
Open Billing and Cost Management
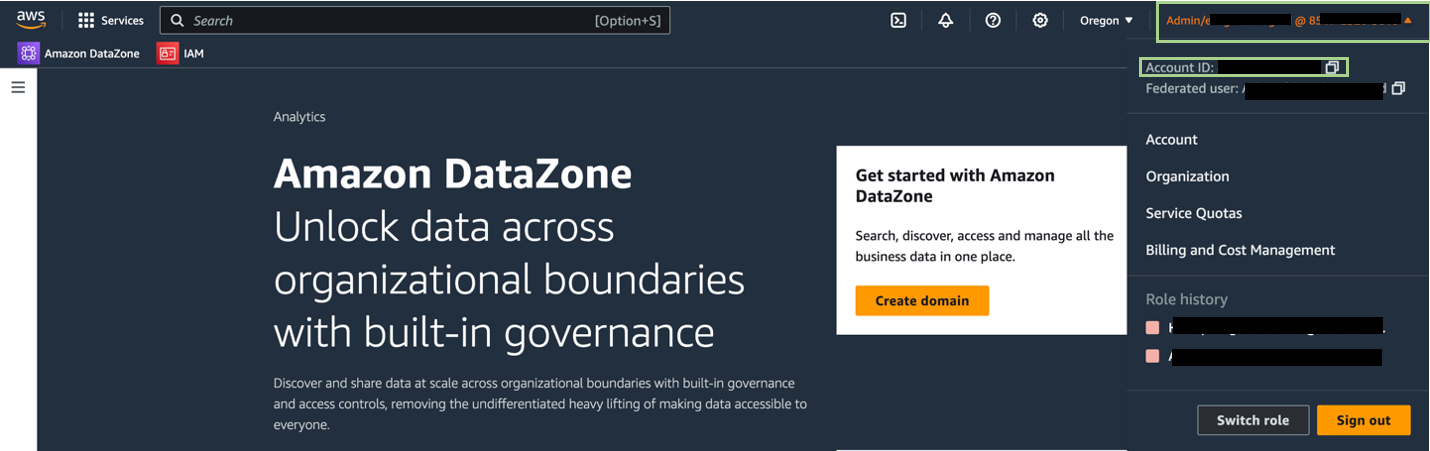[1240, 250]
